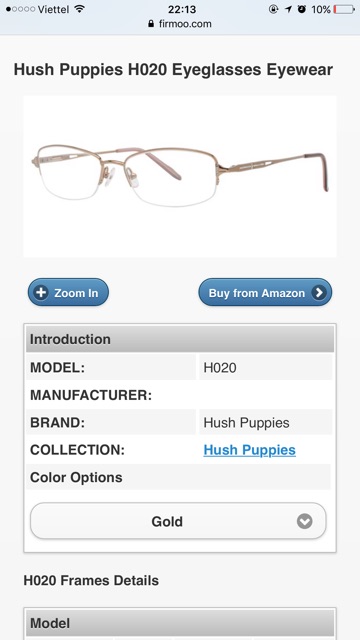The image size is (360, 640).
Task: Tap the firmoo.com address bar
Action: tap(180, 24)
